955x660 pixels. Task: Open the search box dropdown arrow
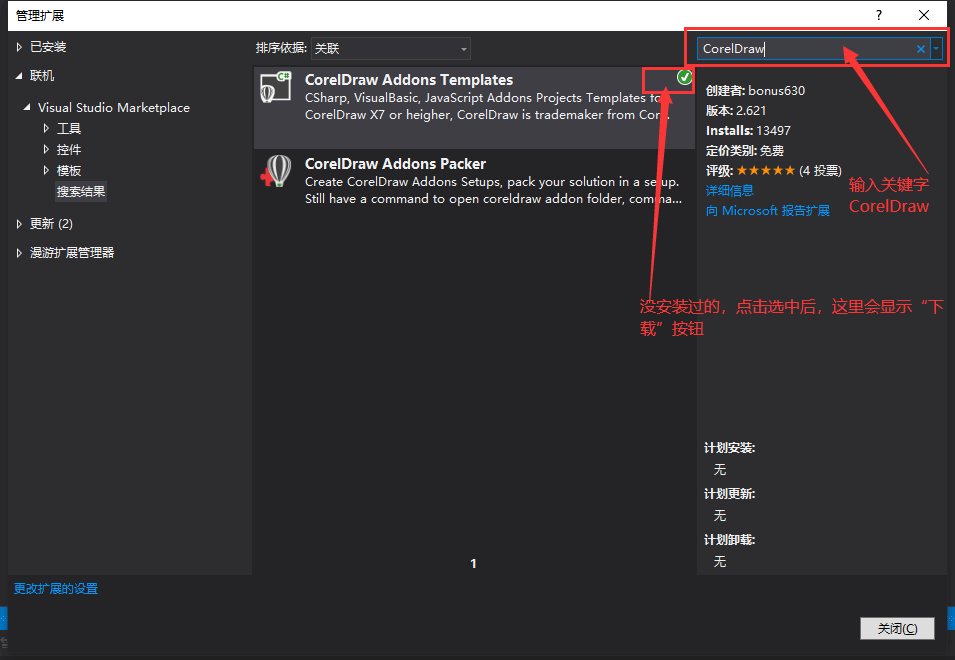[936, 48]
